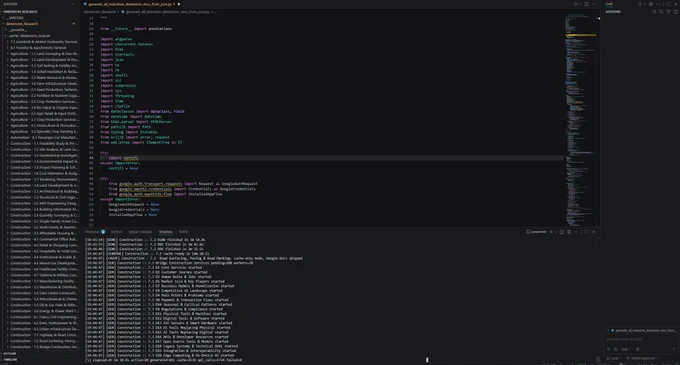
Task: Click the 'import concurrent.futures' line
Action: point(126,44)
